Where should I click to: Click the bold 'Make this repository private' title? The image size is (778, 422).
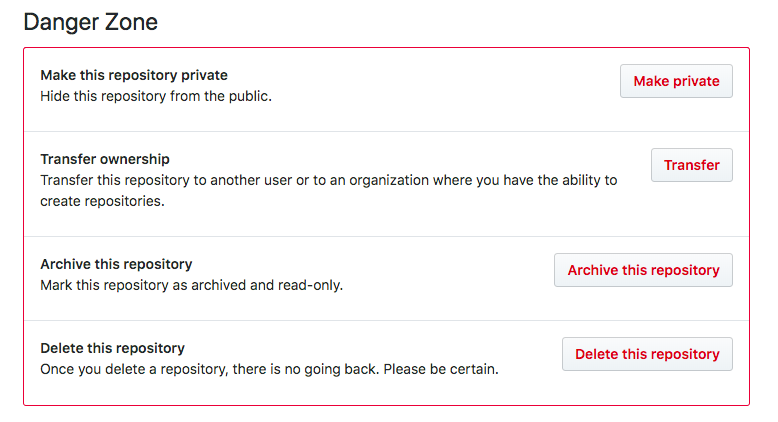pos(134,75)
